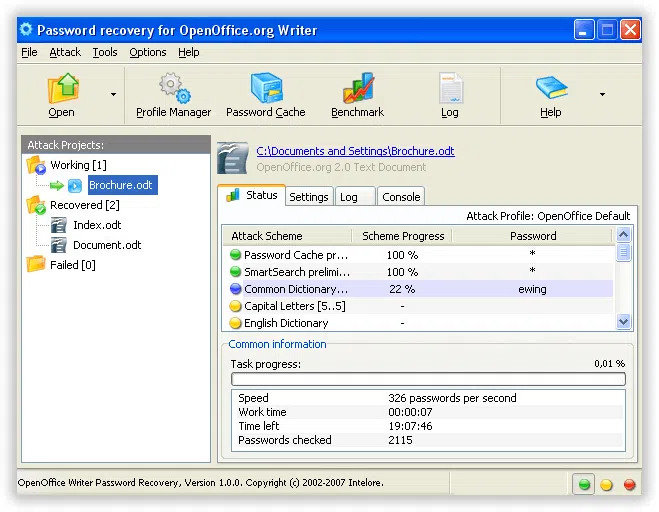Switch to the Log tab
659x512 pixels.
coord(354,197)
